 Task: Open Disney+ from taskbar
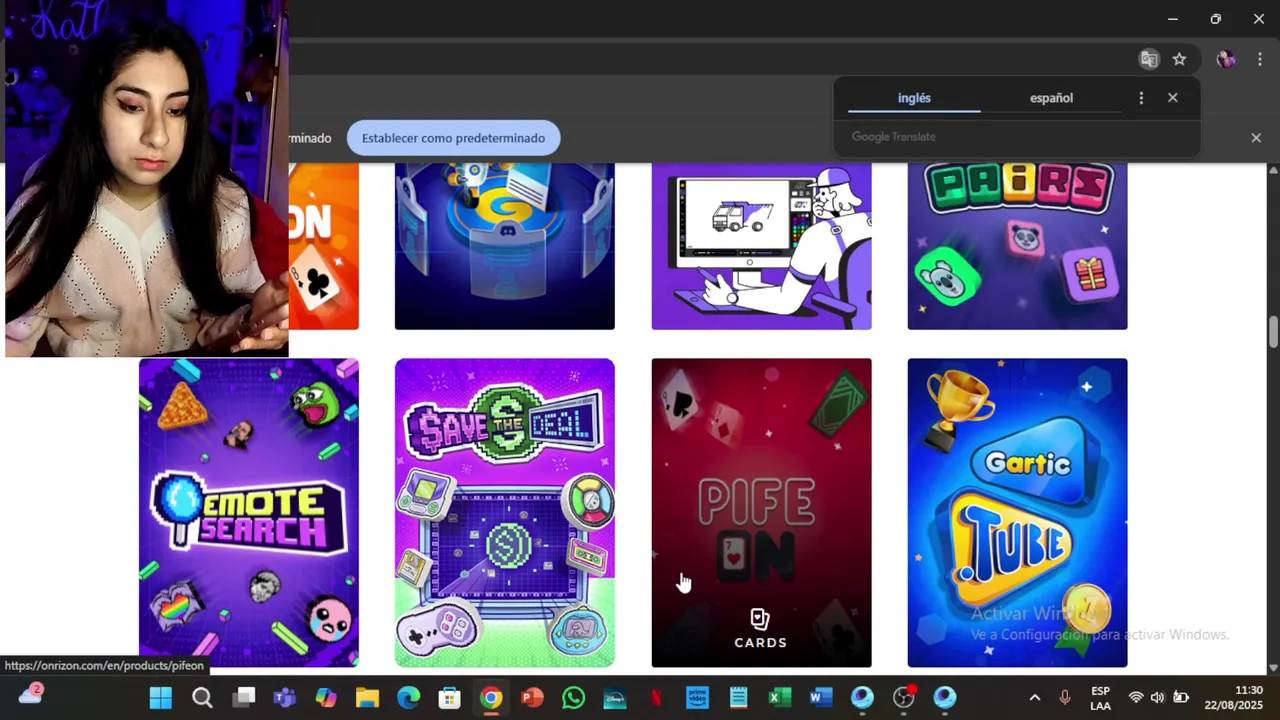tap(615, 697)
